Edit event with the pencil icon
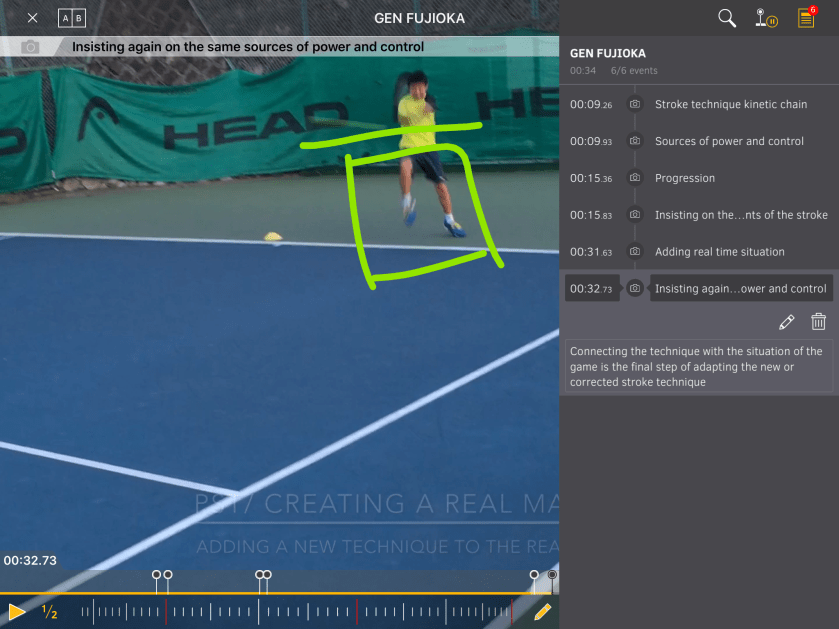Viewport: 839px width, 629px height. 787,322
